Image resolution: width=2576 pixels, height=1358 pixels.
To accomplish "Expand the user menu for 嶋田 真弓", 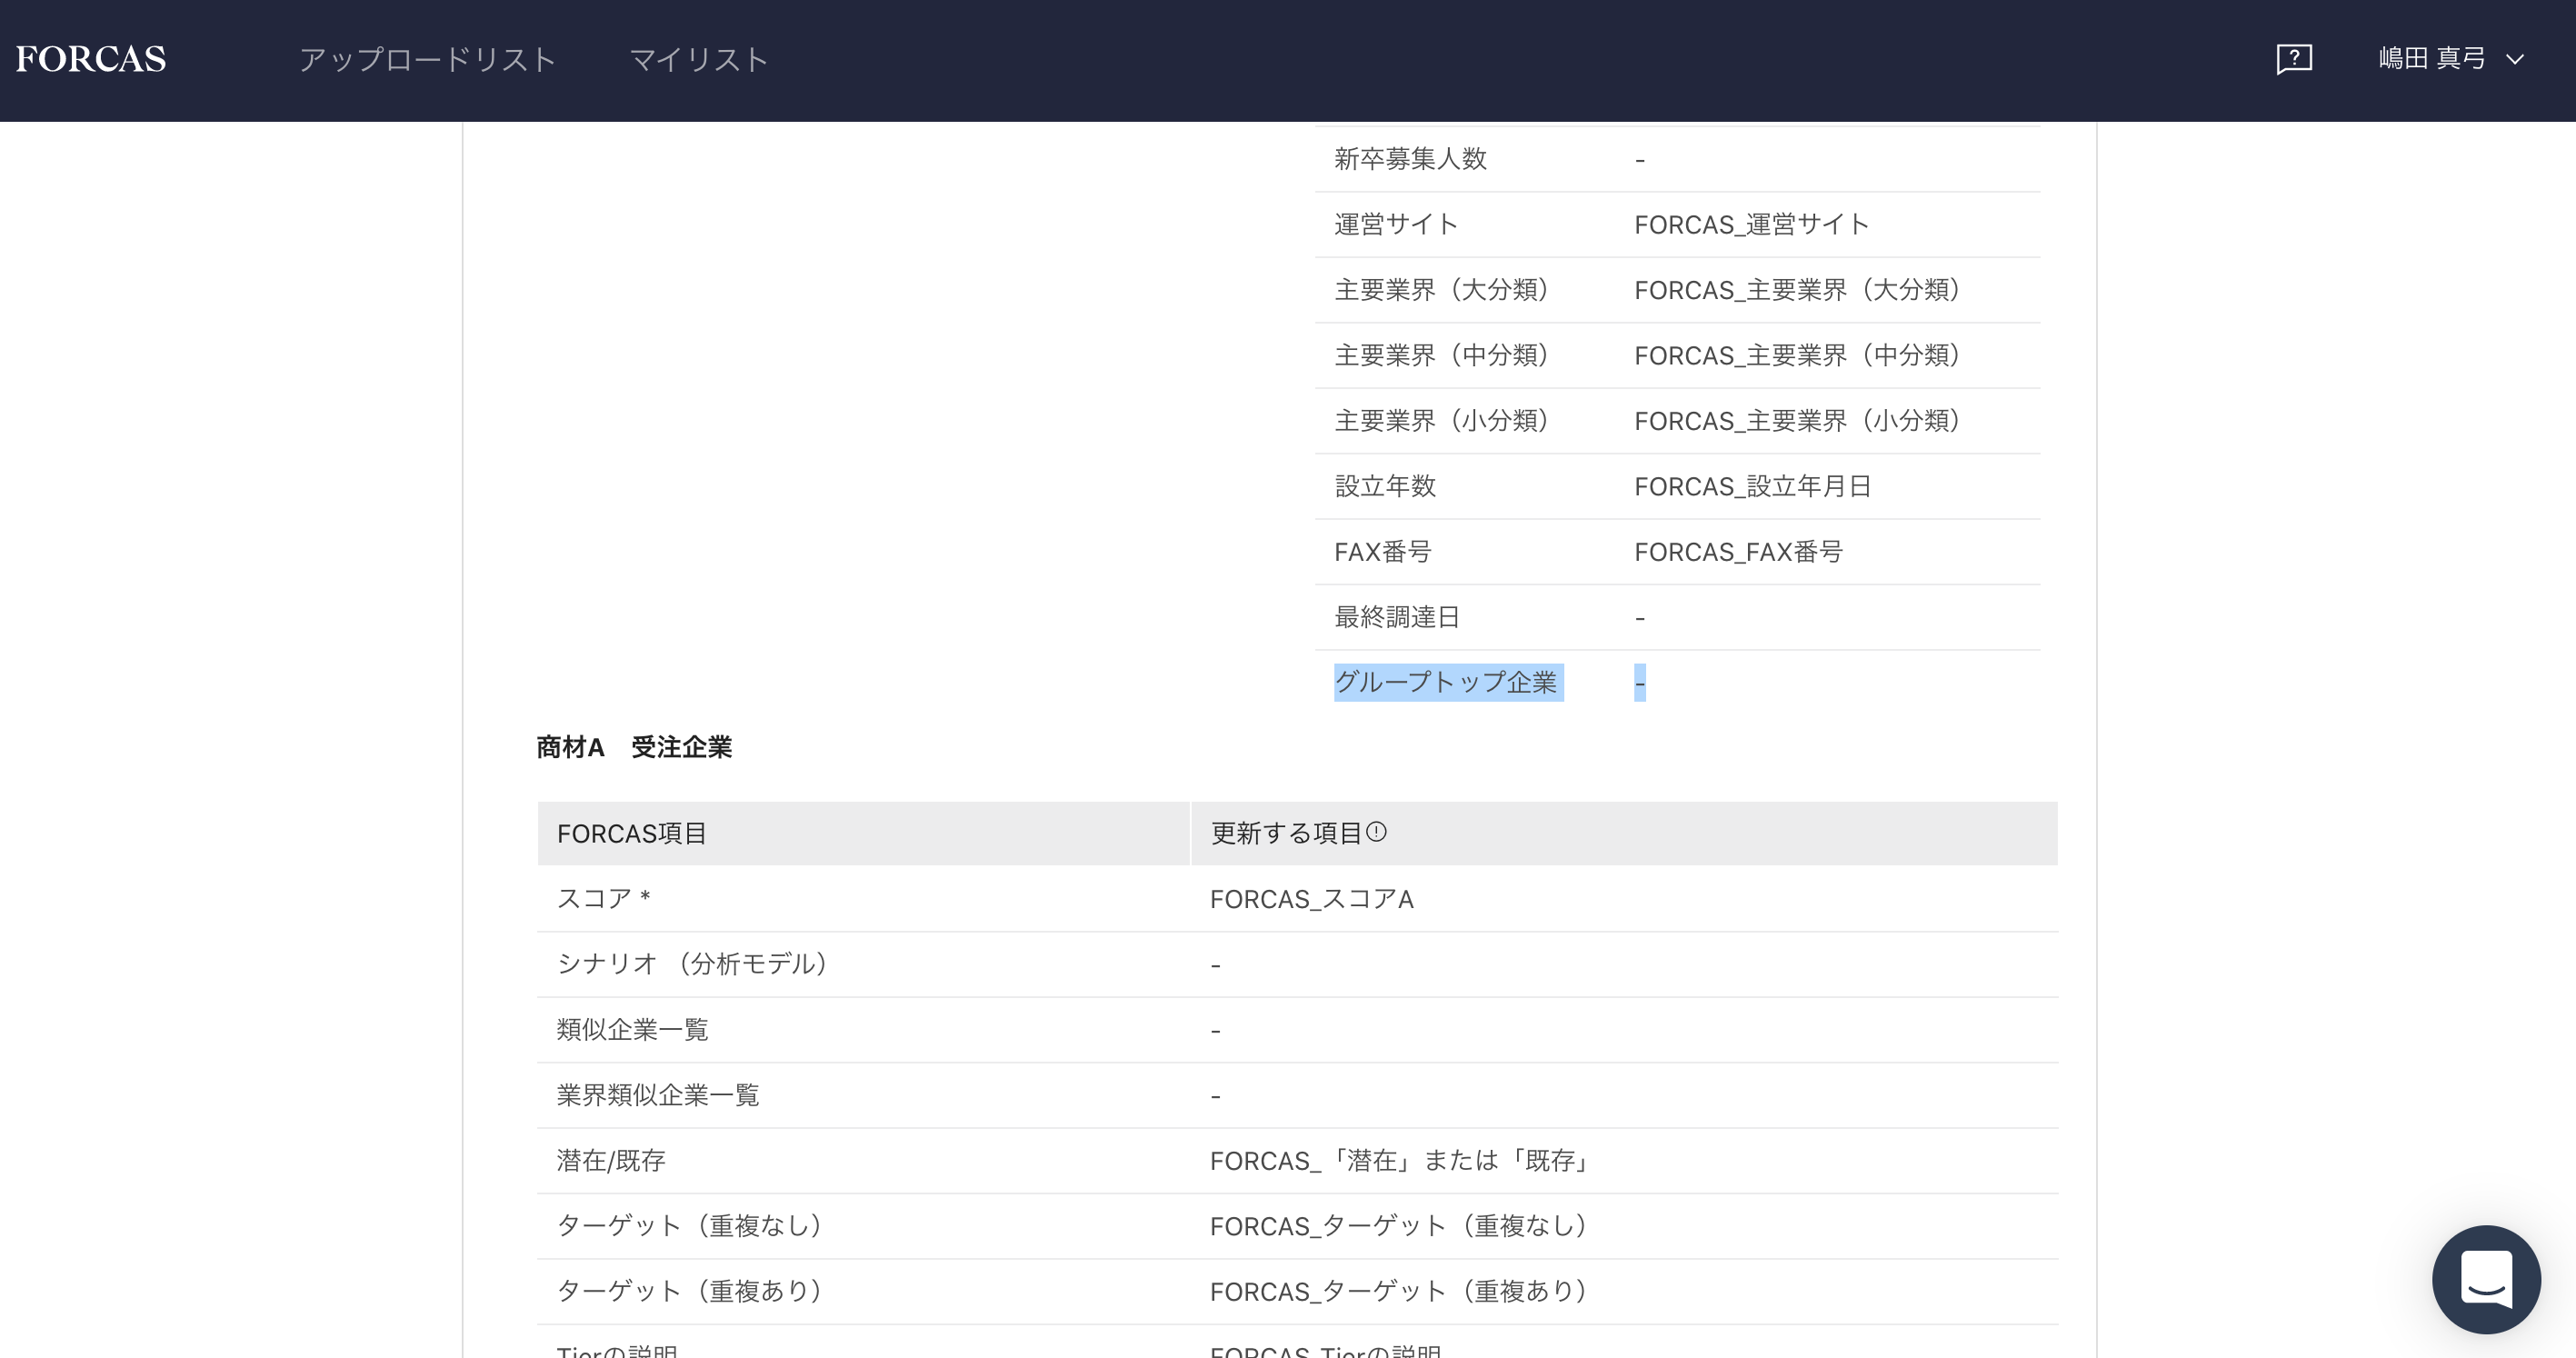I will [2519, 61].
